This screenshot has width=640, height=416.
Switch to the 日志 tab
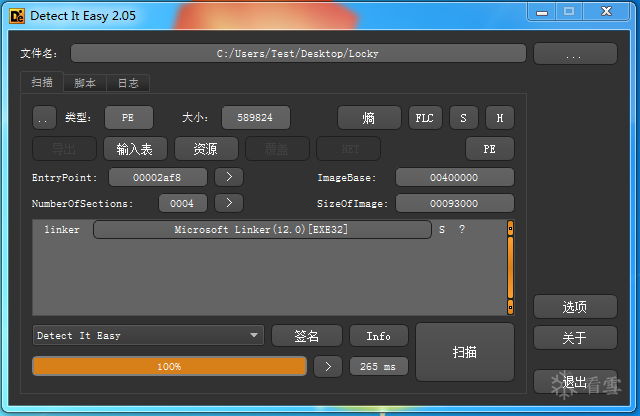(x=128, y=83)
